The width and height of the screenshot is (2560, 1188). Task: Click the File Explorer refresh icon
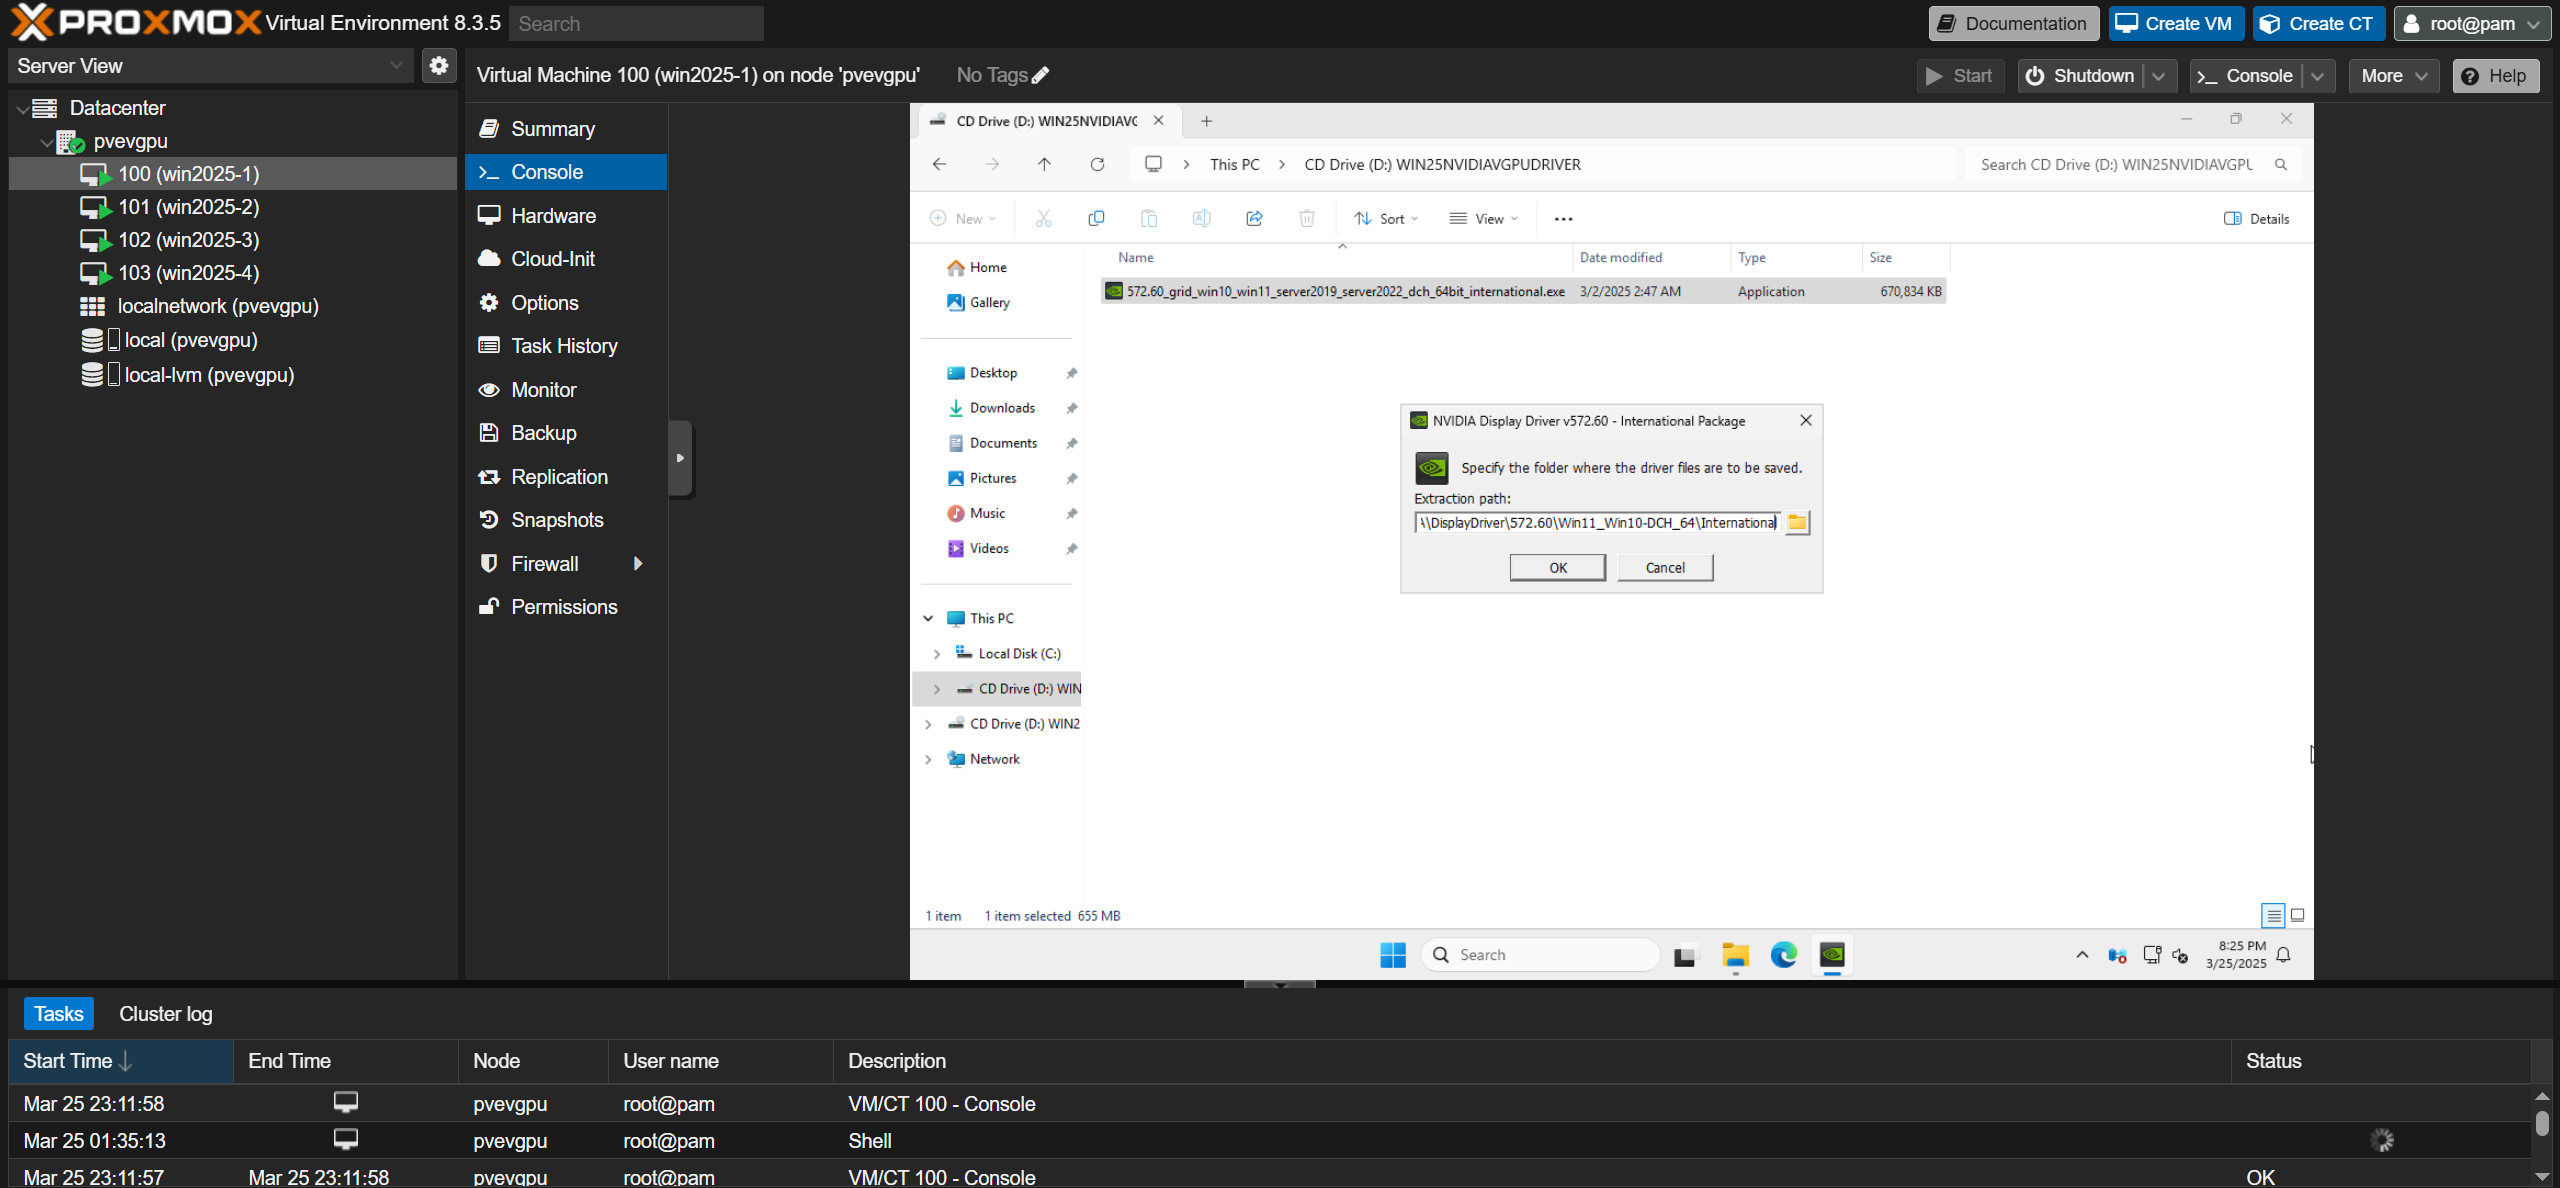[1097, 164]
